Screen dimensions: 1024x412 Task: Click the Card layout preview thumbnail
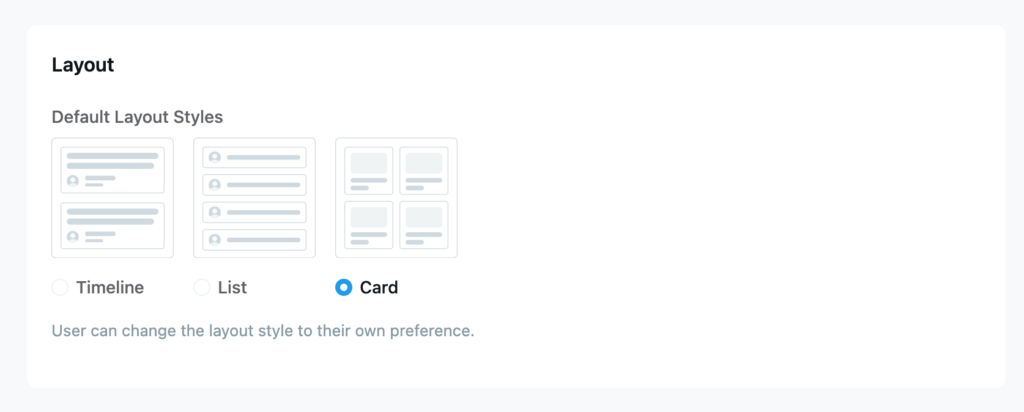click(x=396, y=198)
